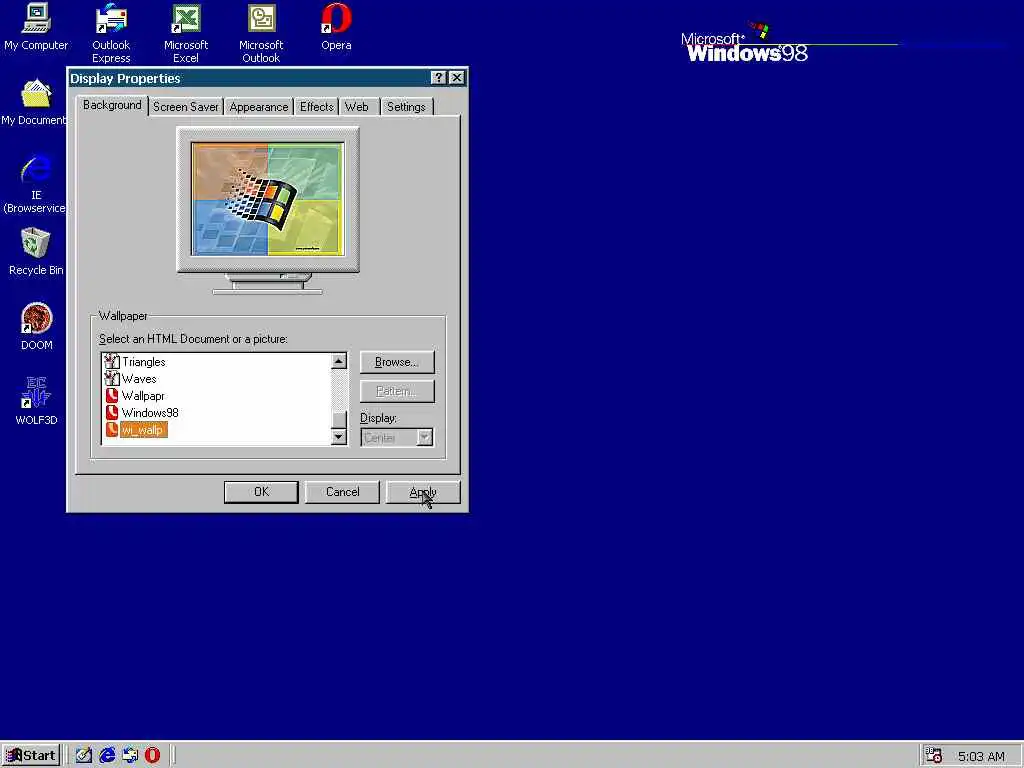This screenshot has width=1024, height=768.
Task: Select the highlighted wi_wallp wallpaper entry
Action: click(144, 430)
